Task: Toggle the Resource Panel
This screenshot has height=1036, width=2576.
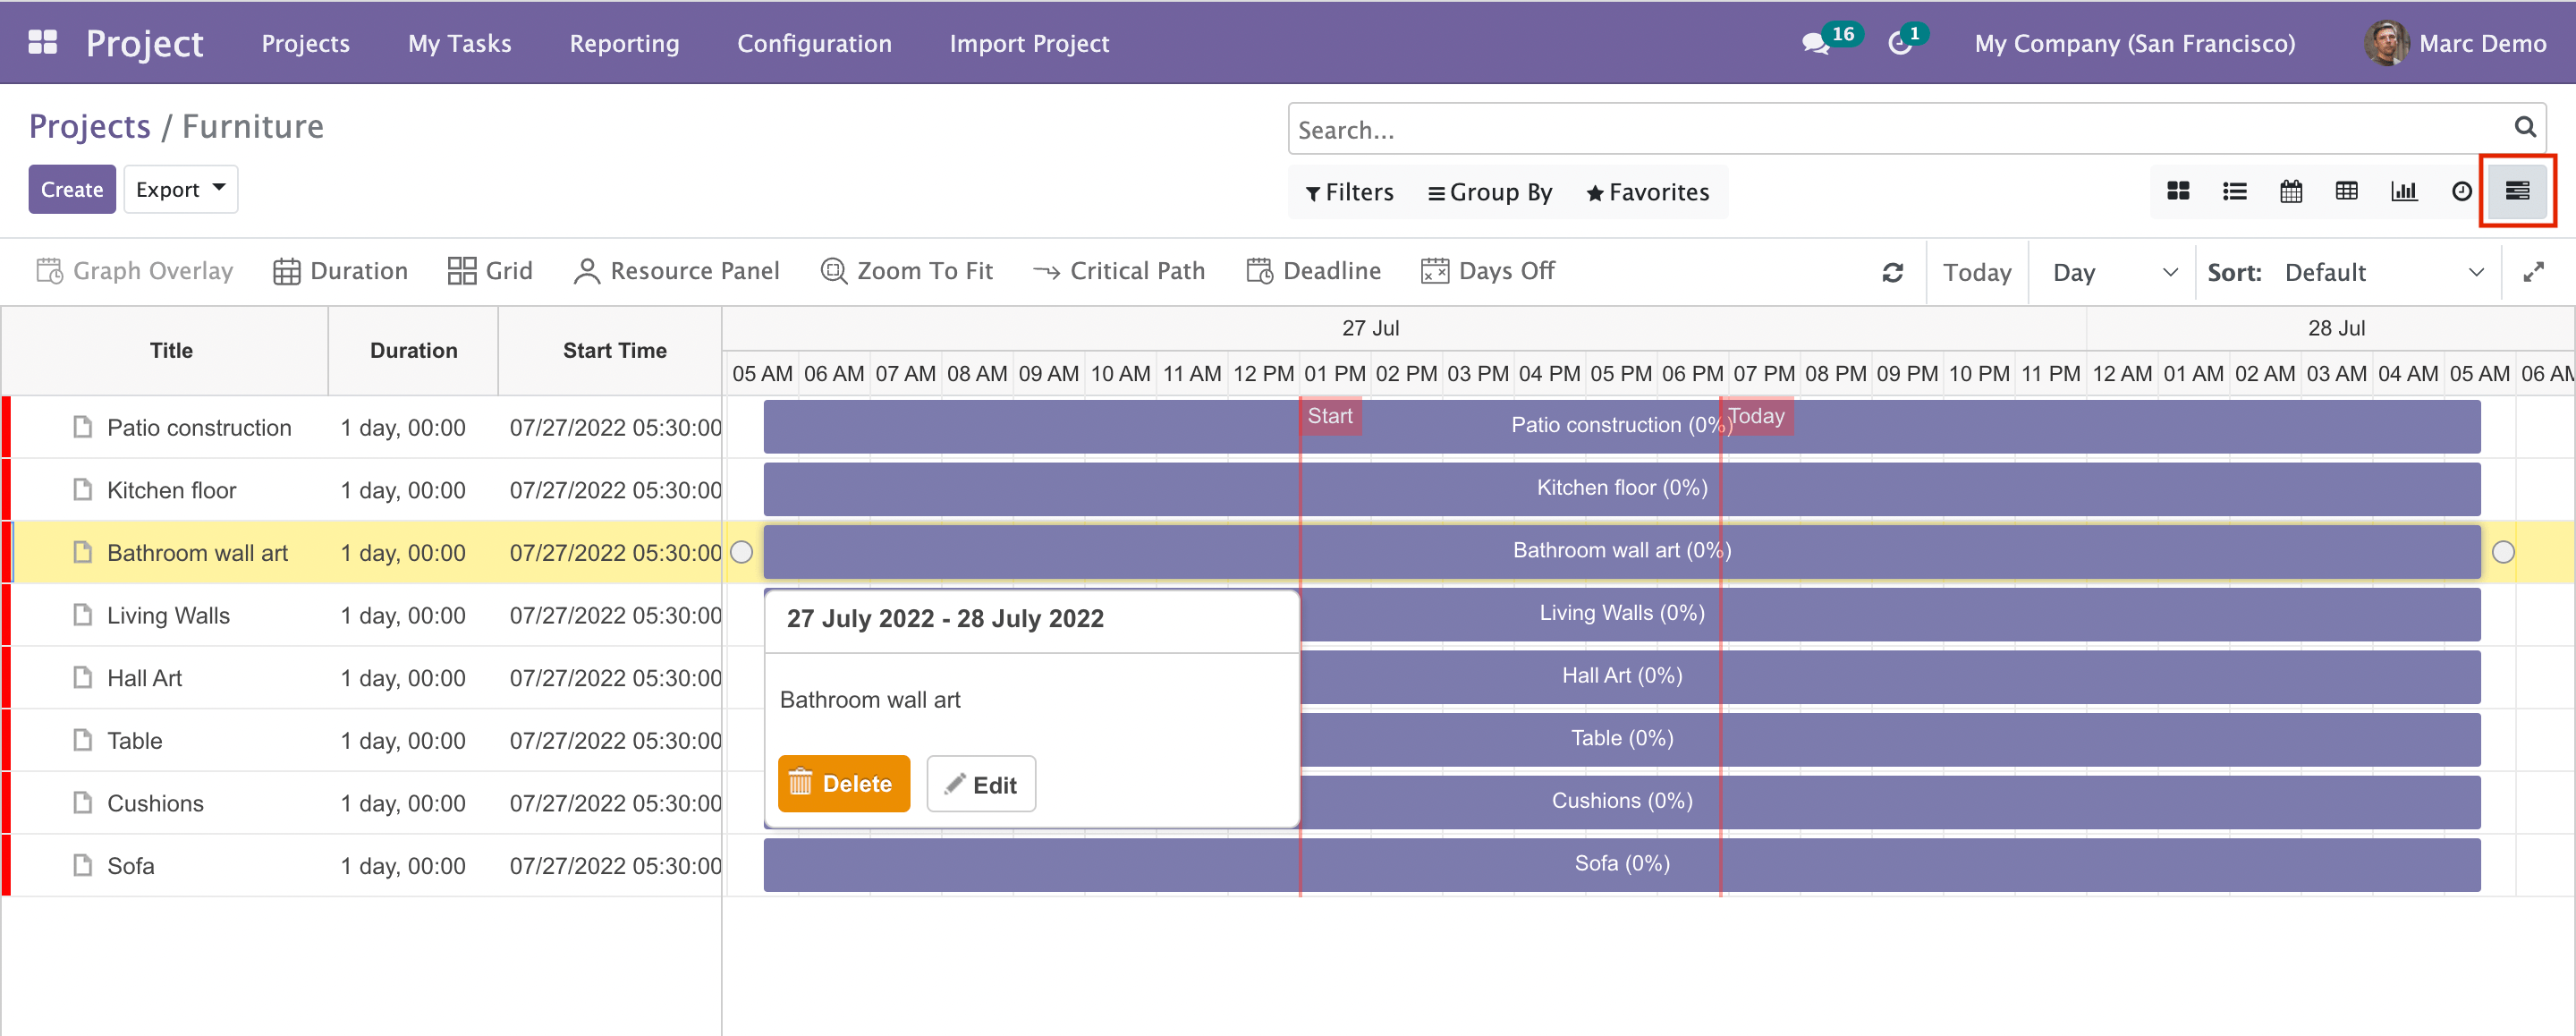Action: (x=676, y=271)
